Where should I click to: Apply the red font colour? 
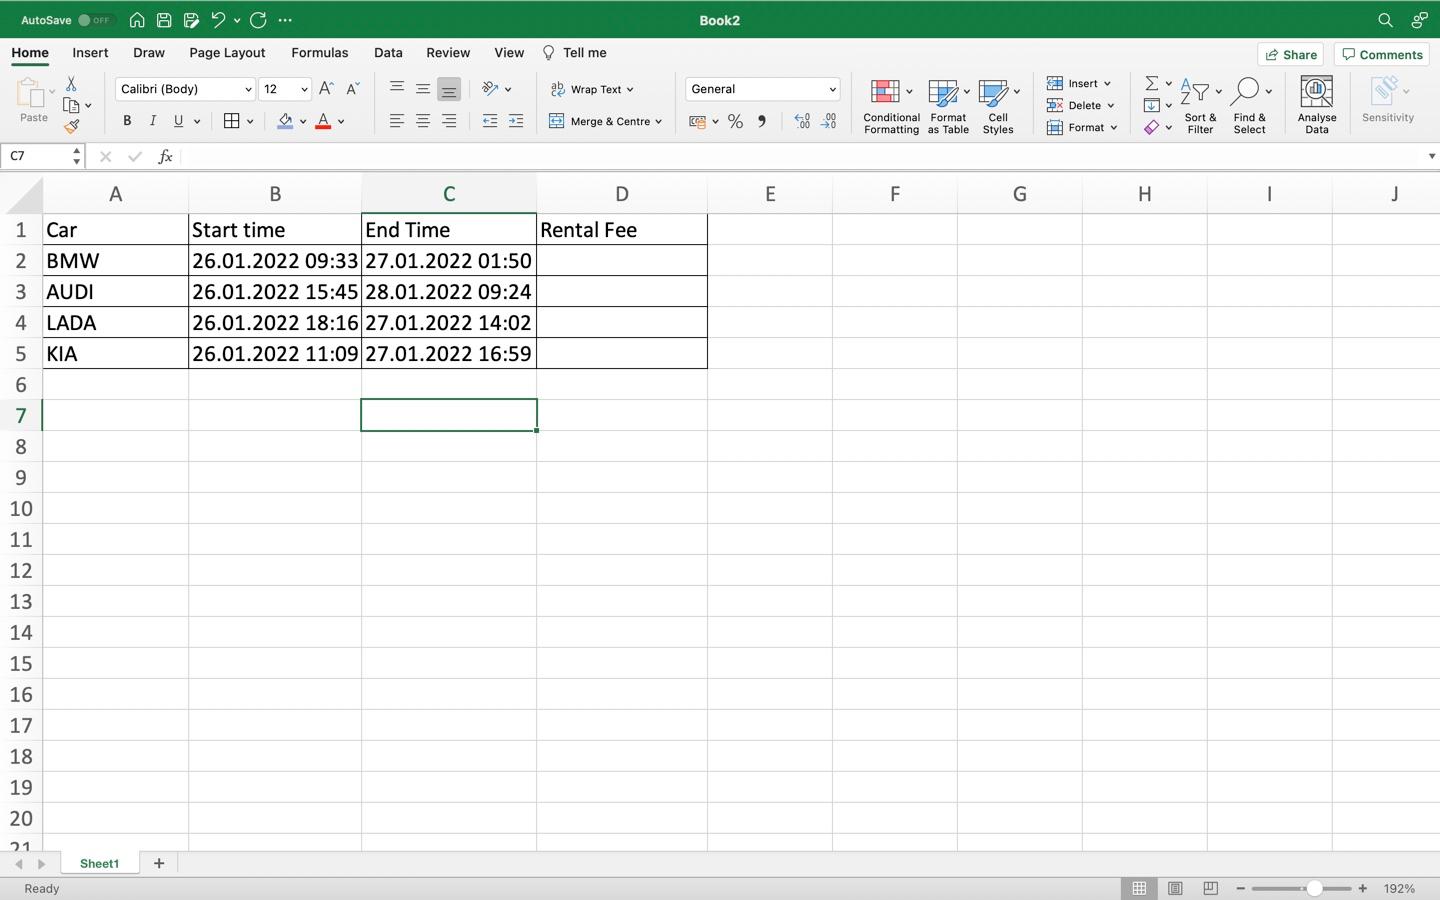click(323, 122)
